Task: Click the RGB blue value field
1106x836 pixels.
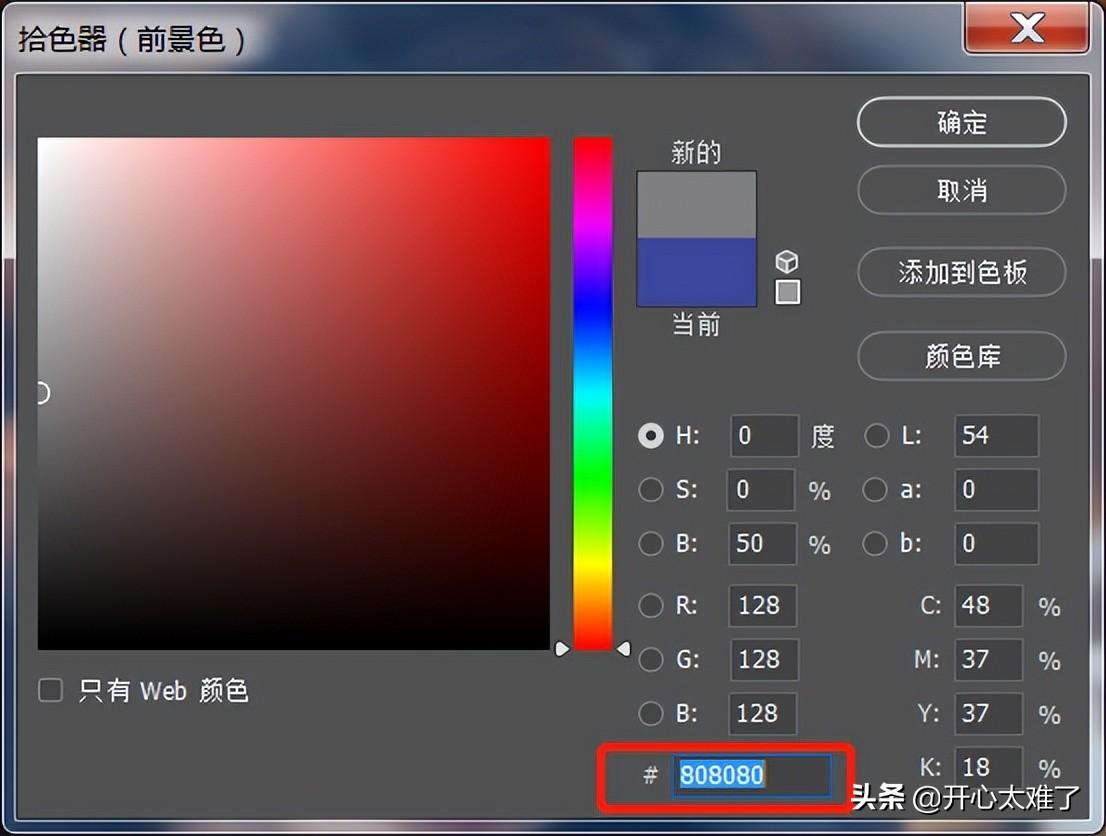Action: tap(763, 713)
